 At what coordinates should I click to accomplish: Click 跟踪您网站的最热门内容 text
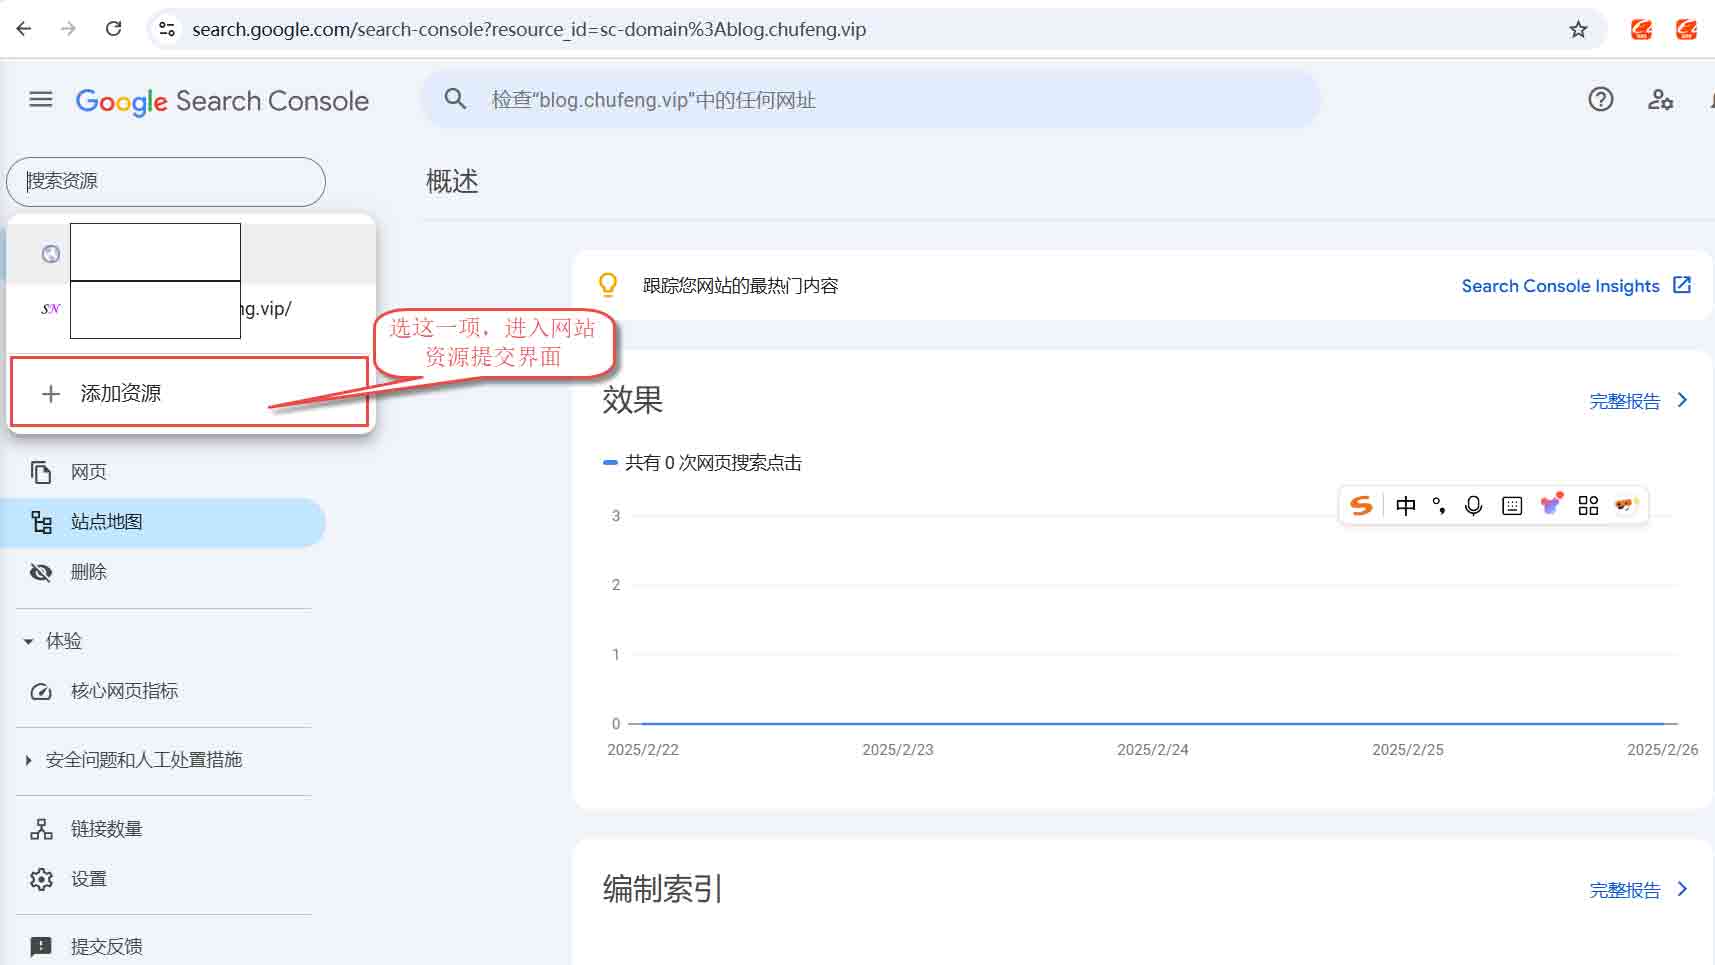tap(740, 286)
